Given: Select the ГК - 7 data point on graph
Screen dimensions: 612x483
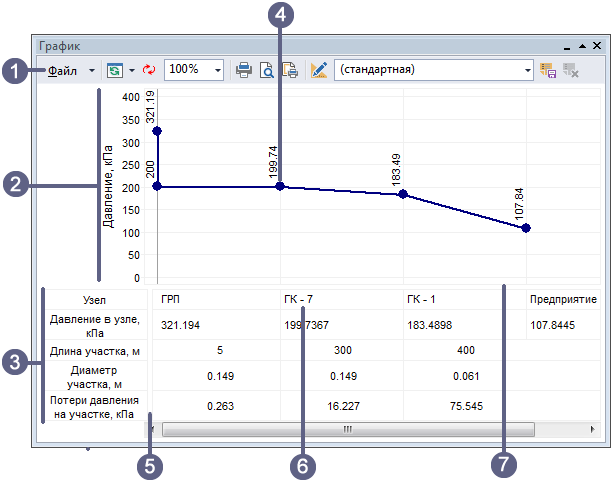Looking at the screenshot, I should tap(280, 186).
